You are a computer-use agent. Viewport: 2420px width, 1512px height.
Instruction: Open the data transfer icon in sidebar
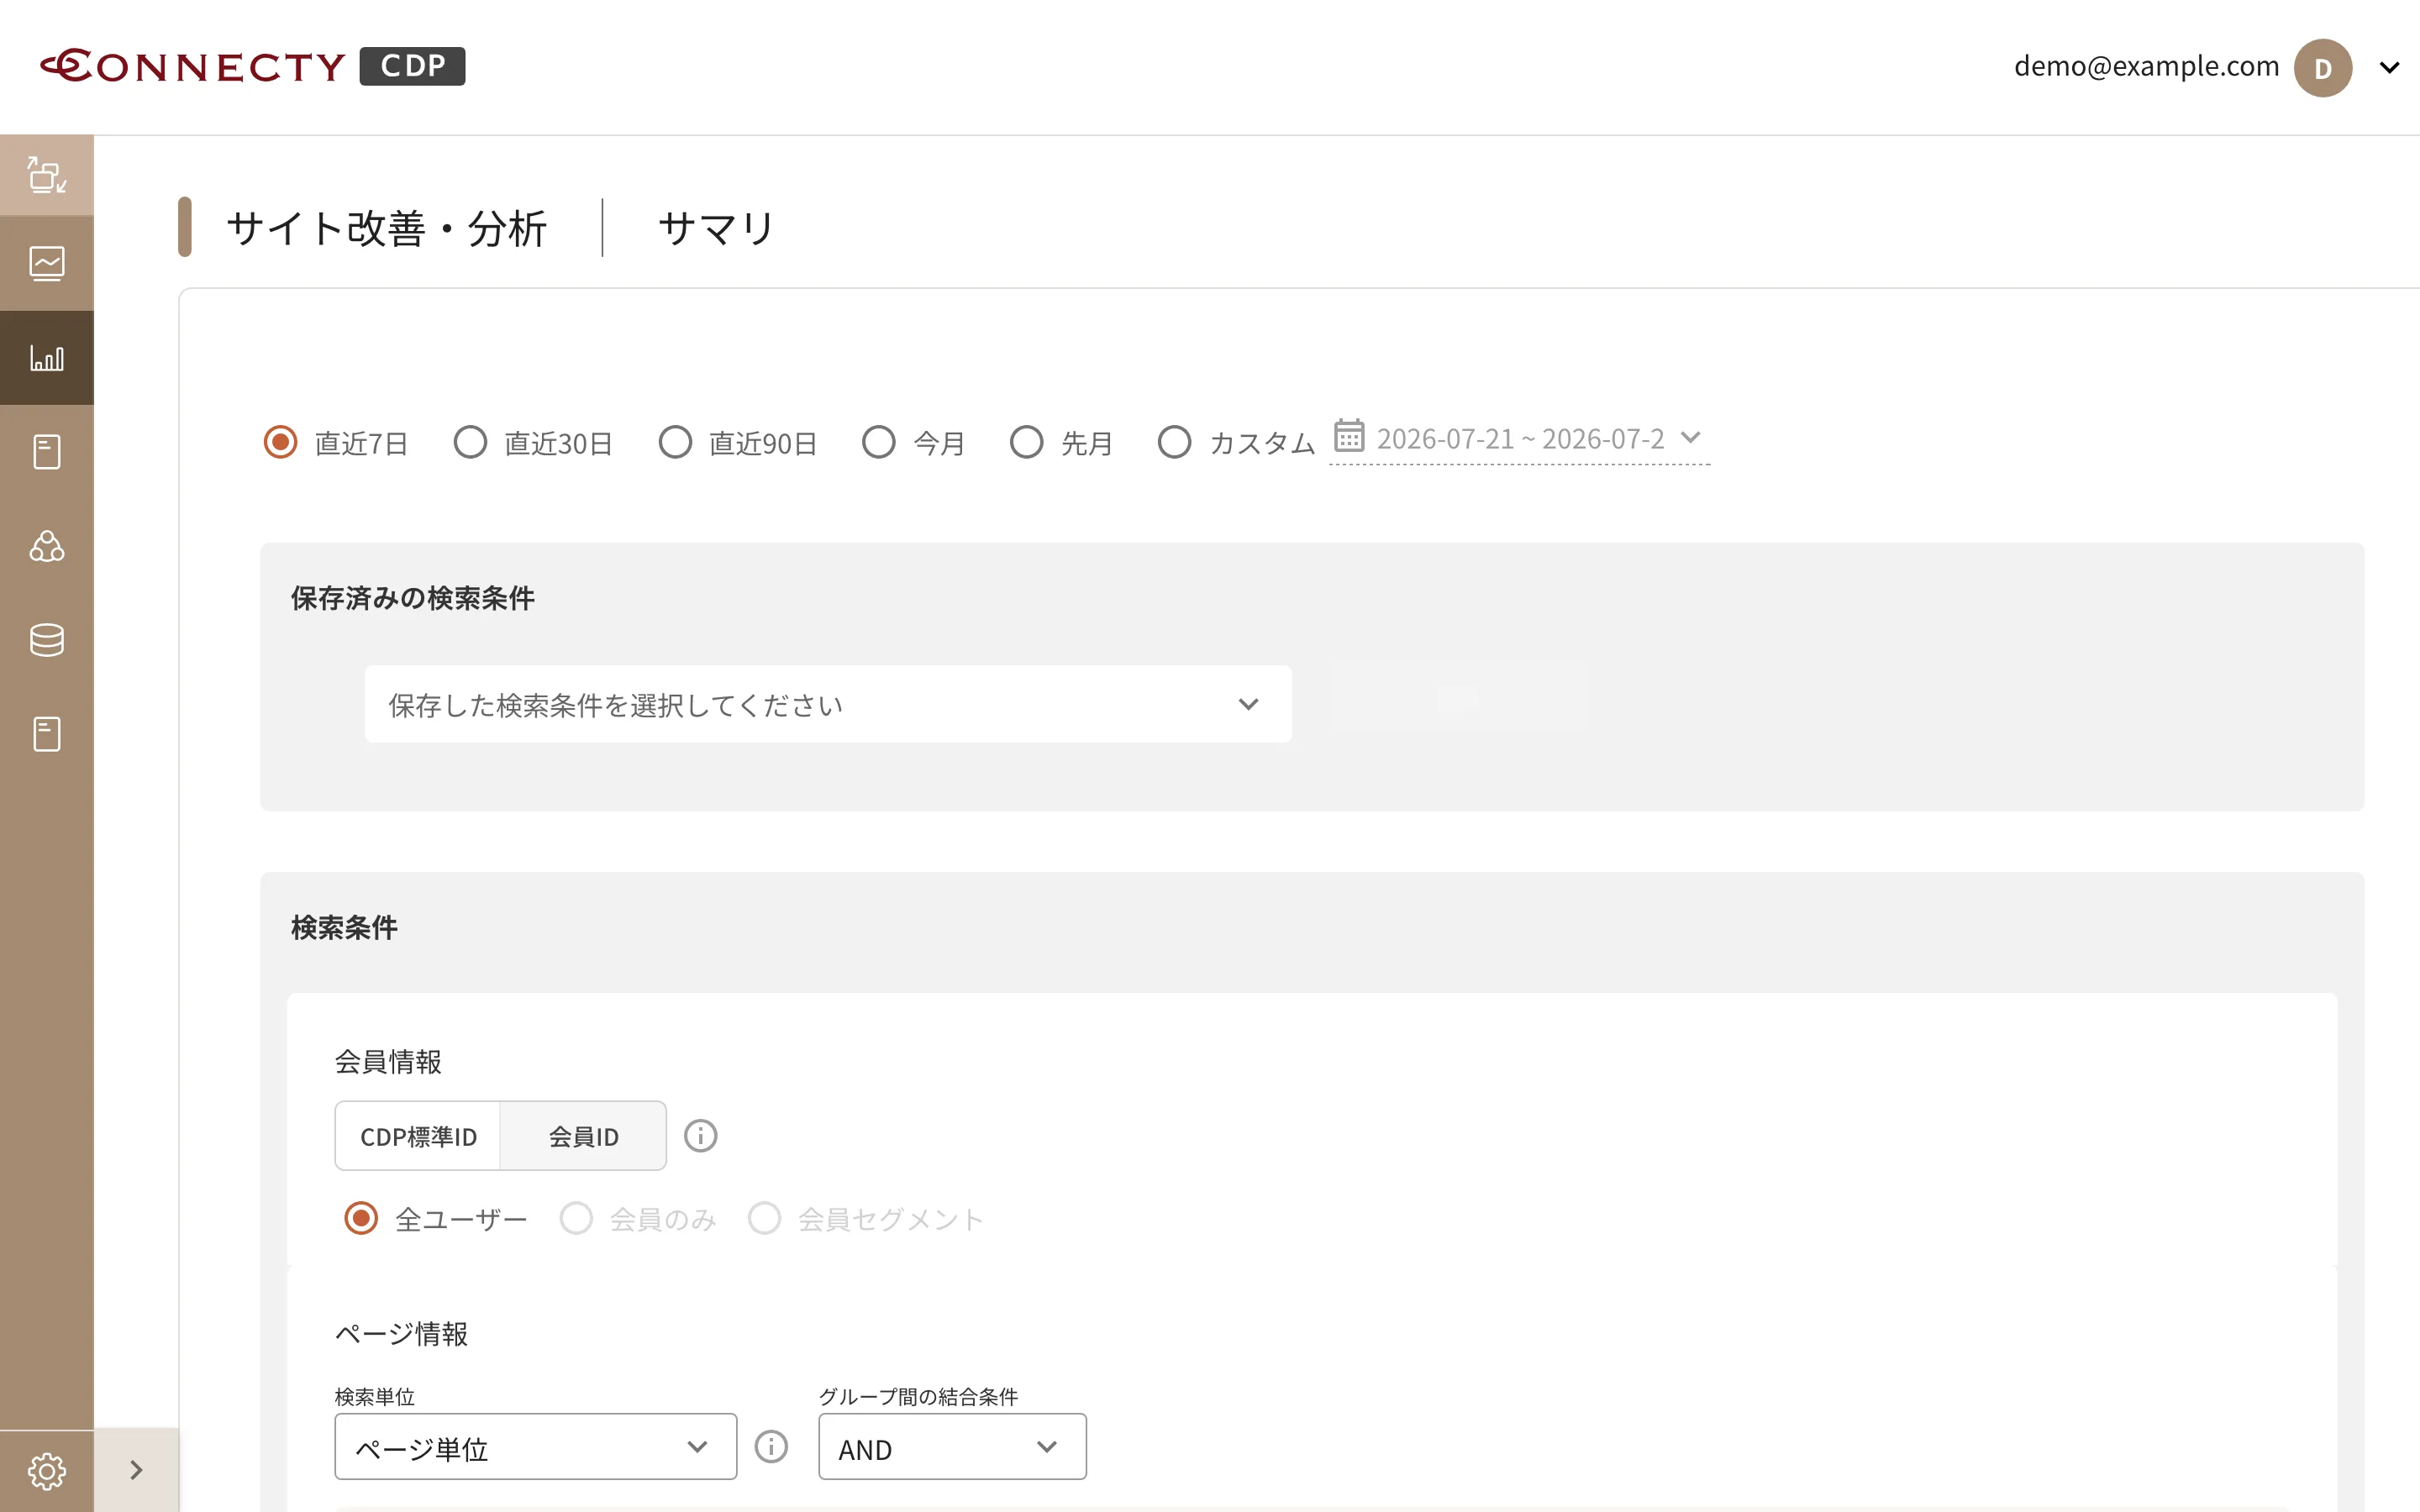tap(47, 175)
